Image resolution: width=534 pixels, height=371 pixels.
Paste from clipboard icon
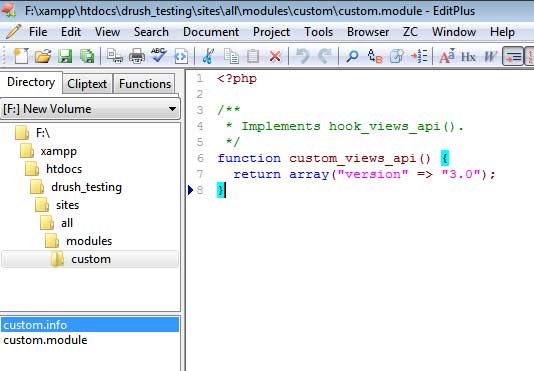click(253, 56)
